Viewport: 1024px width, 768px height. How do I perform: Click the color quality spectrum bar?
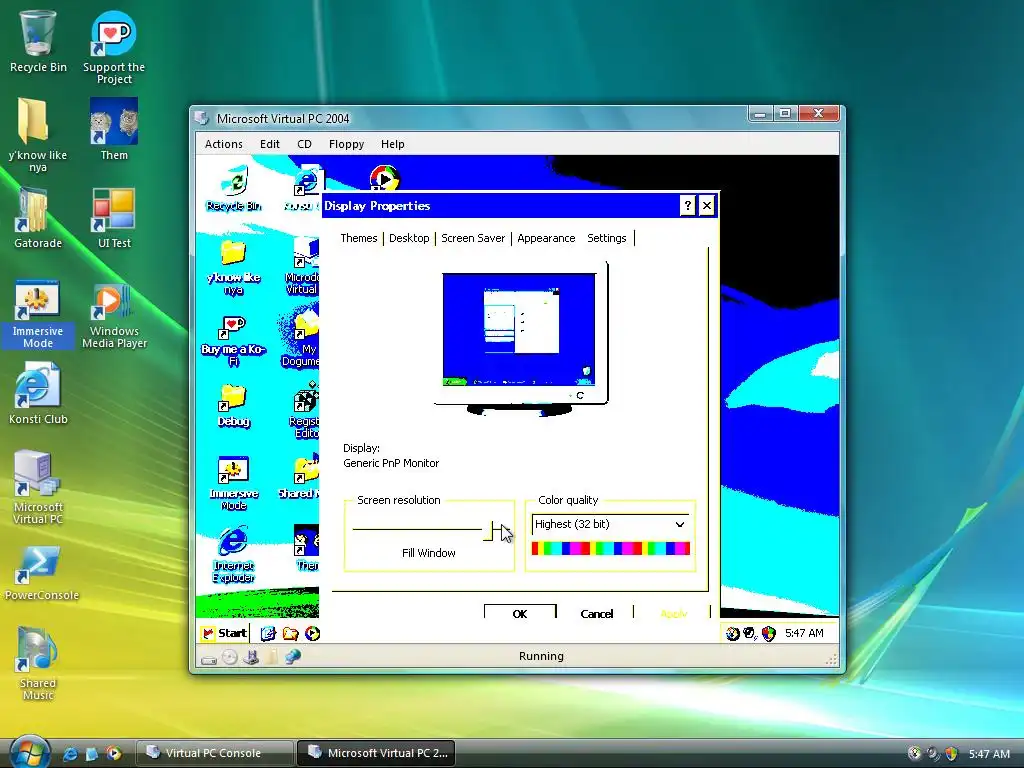point(611,549)
